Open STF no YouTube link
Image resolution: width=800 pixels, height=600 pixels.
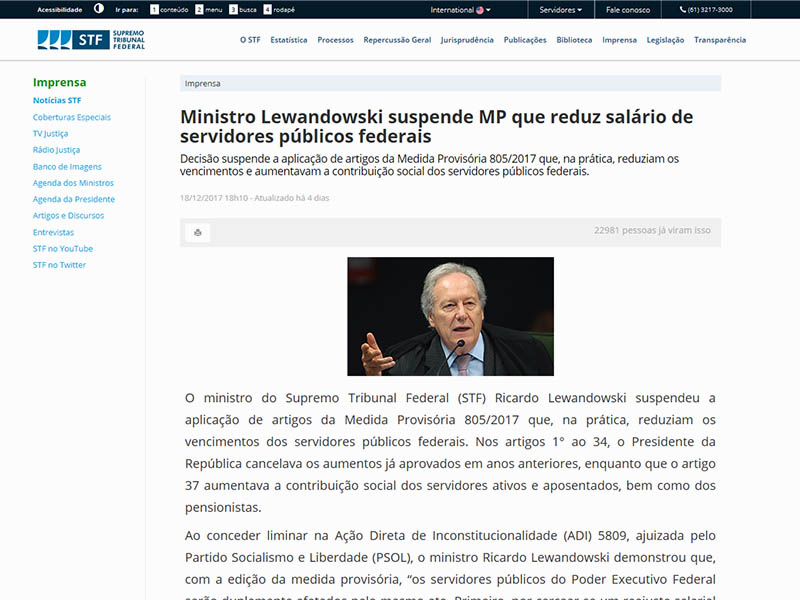[x=63, y=248]
